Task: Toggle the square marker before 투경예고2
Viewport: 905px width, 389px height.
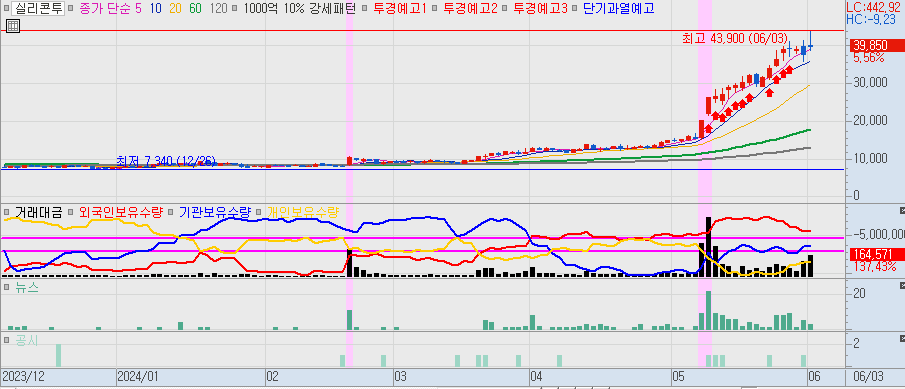Action: click(x=435, y=9)
